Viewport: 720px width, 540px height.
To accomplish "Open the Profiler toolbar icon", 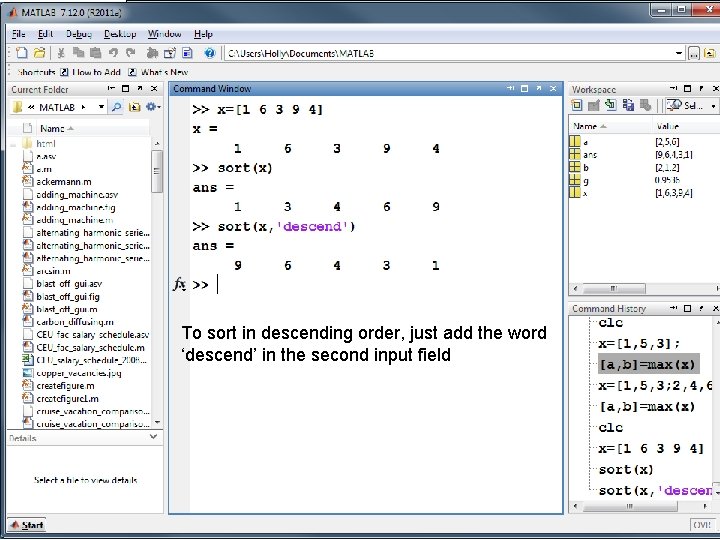I will [x=187, y=53].
